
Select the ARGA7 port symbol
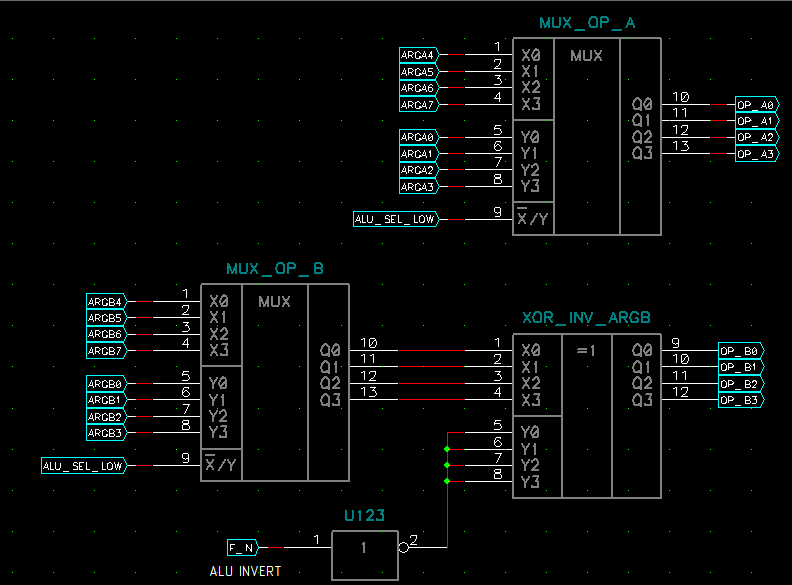[418, 105]
